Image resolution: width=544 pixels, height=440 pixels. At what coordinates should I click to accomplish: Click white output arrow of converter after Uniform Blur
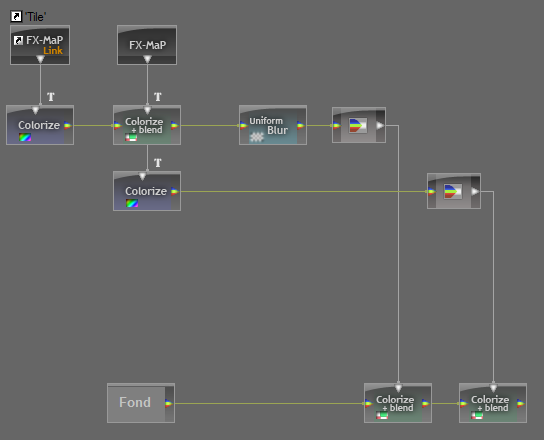click(380, 125)
